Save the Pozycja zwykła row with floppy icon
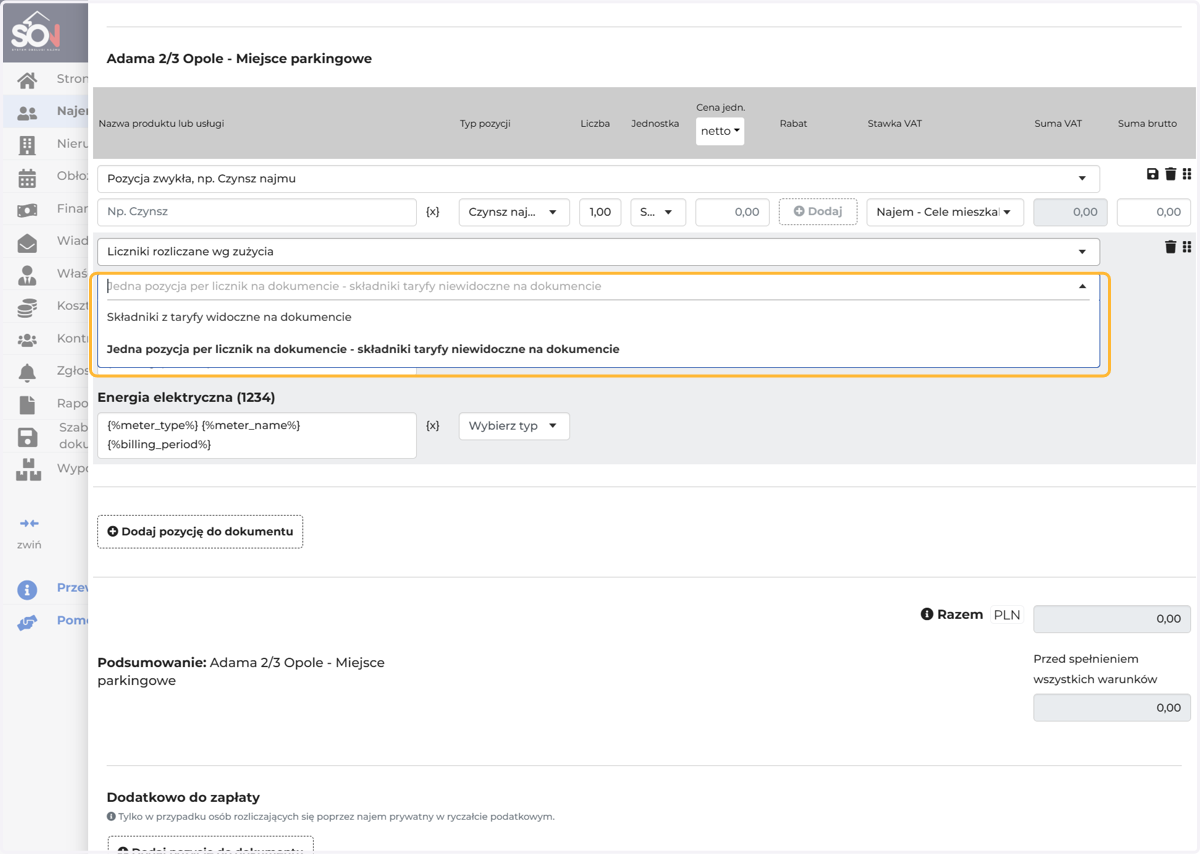1200x854 pixels. point(1152,174)
